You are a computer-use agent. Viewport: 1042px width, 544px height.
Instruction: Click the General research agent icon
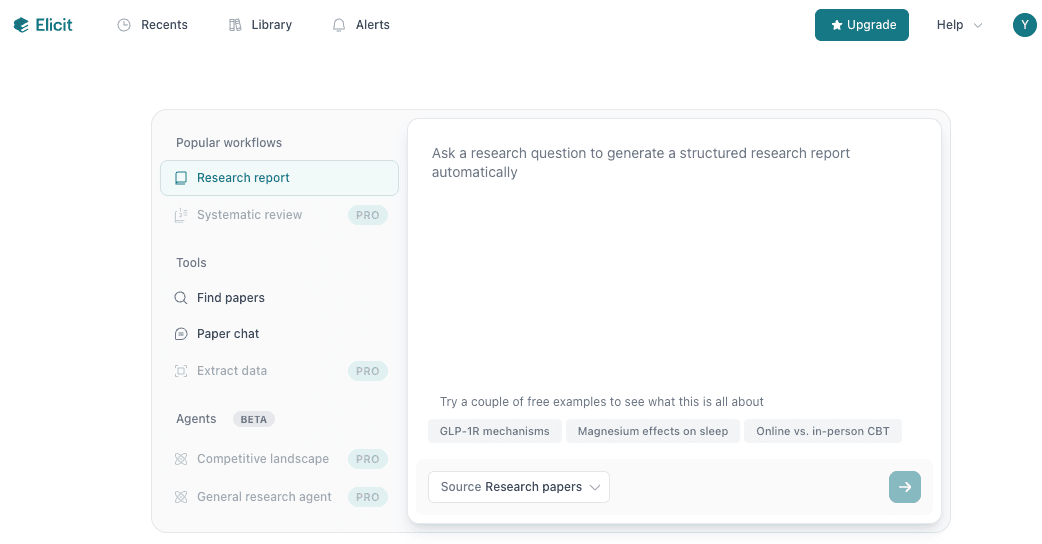[x=181, y=497]
